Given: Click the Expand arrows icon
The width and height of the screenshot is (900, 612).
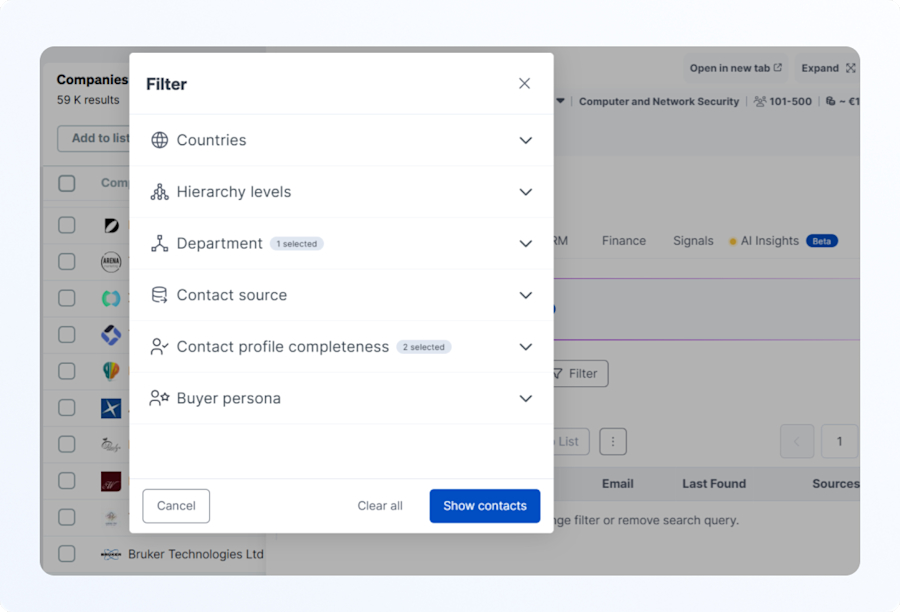Looking at the screenshot, I should point(851,68).
